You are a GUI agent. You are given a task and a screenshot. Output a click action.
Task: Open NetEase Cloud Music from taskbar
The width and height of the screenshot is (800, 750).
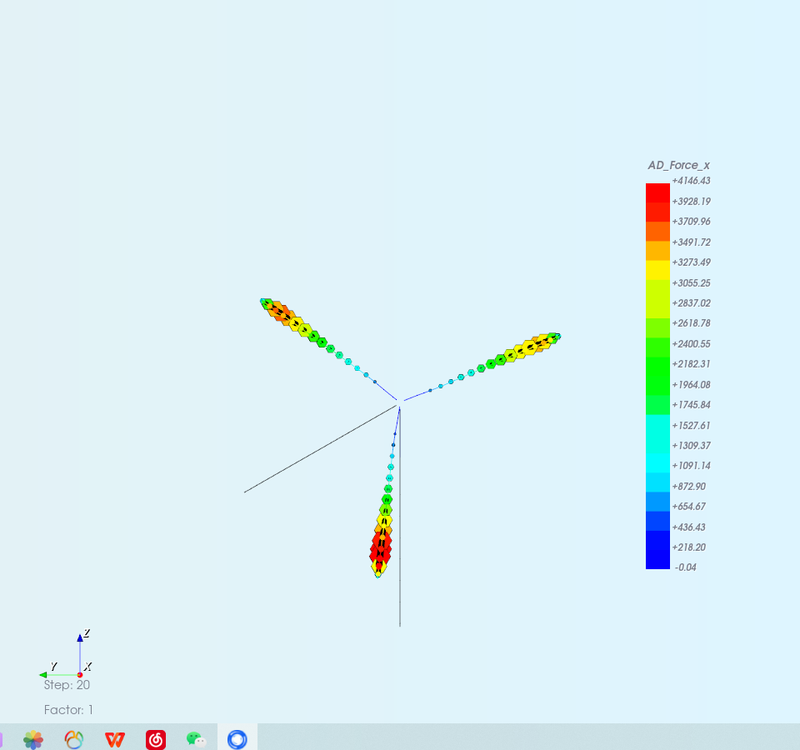pos(156,739)
